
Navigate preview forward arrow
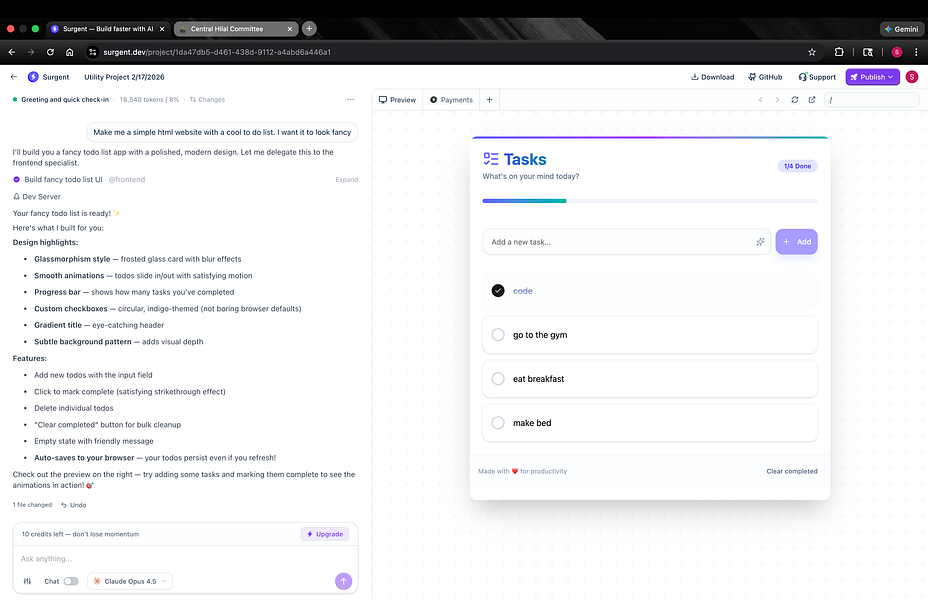pos(777,99)
